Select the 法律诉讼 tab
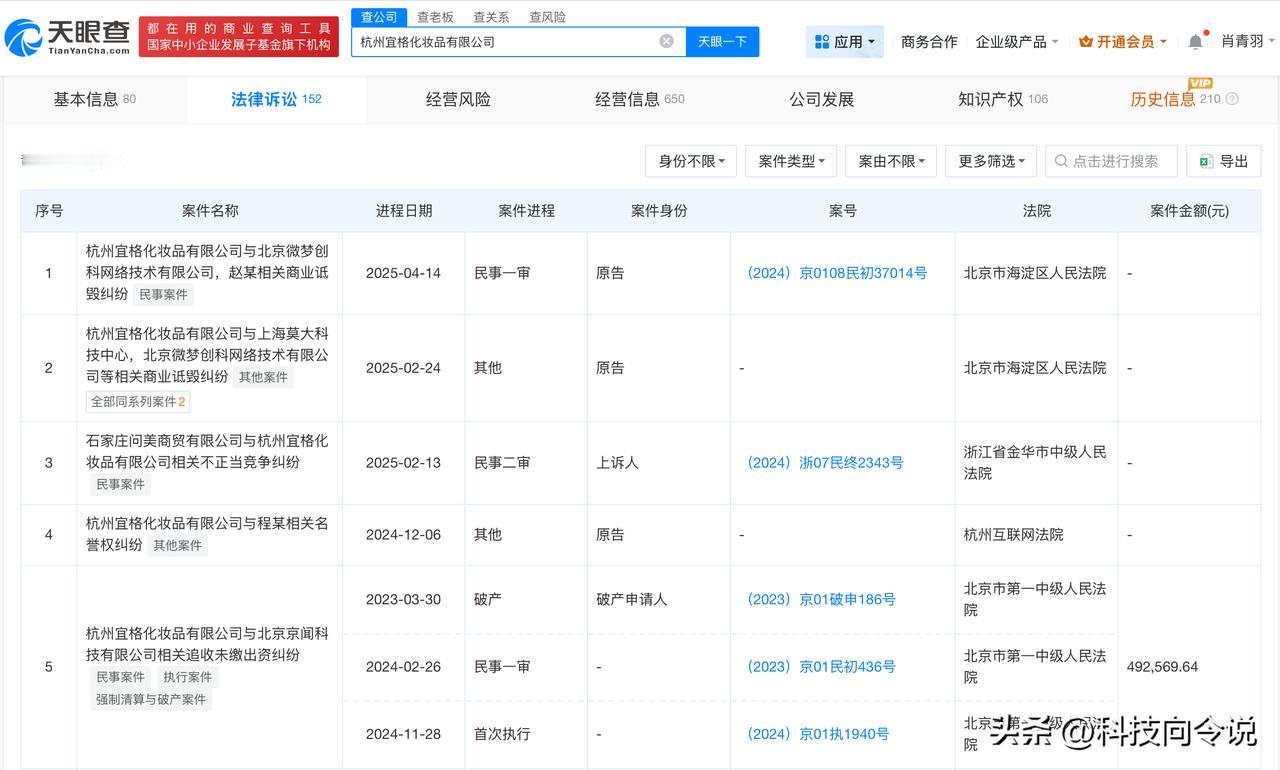This screenshot has height=770, width=1280. [276, 99]
